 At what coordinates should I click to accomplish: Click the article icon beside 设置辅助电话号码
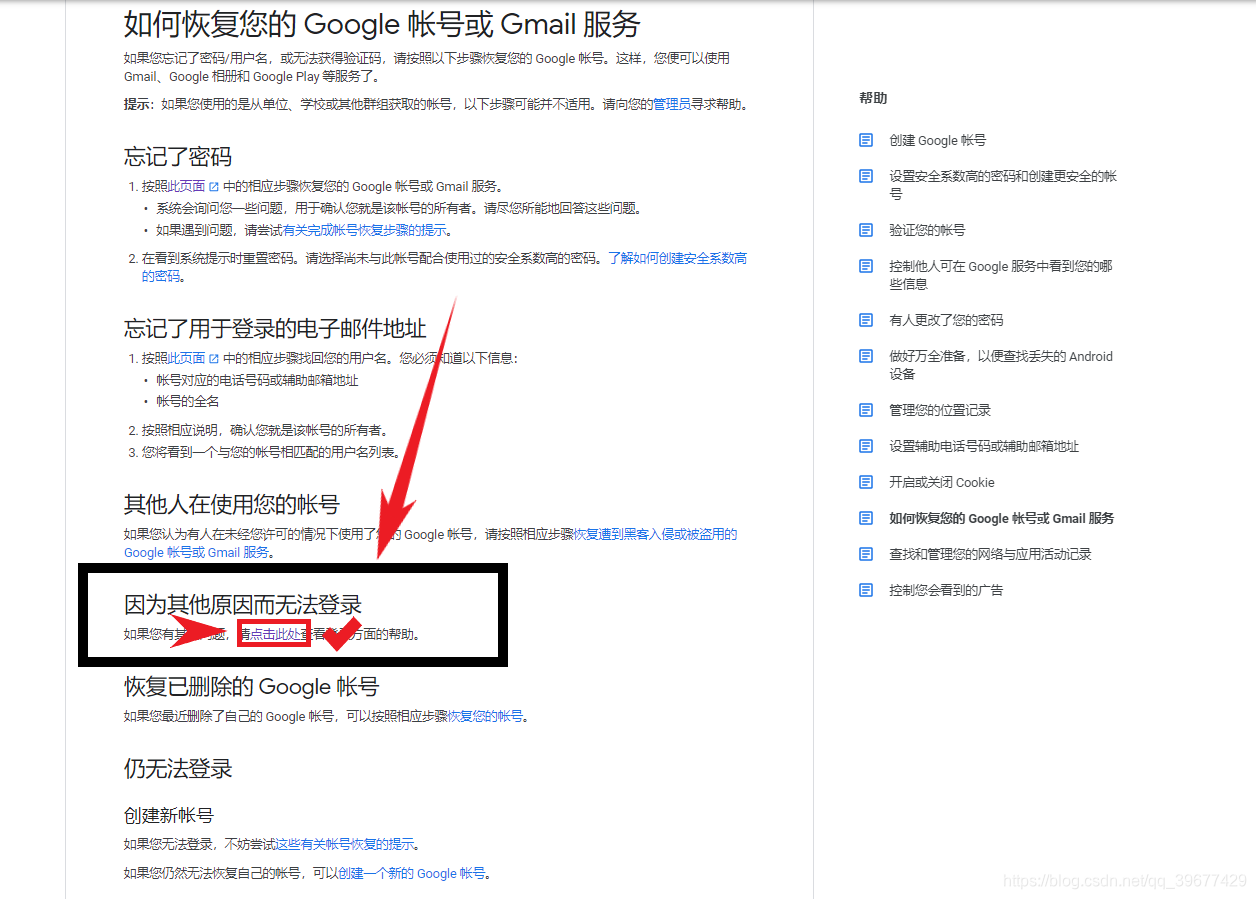[x=866, y=446]
